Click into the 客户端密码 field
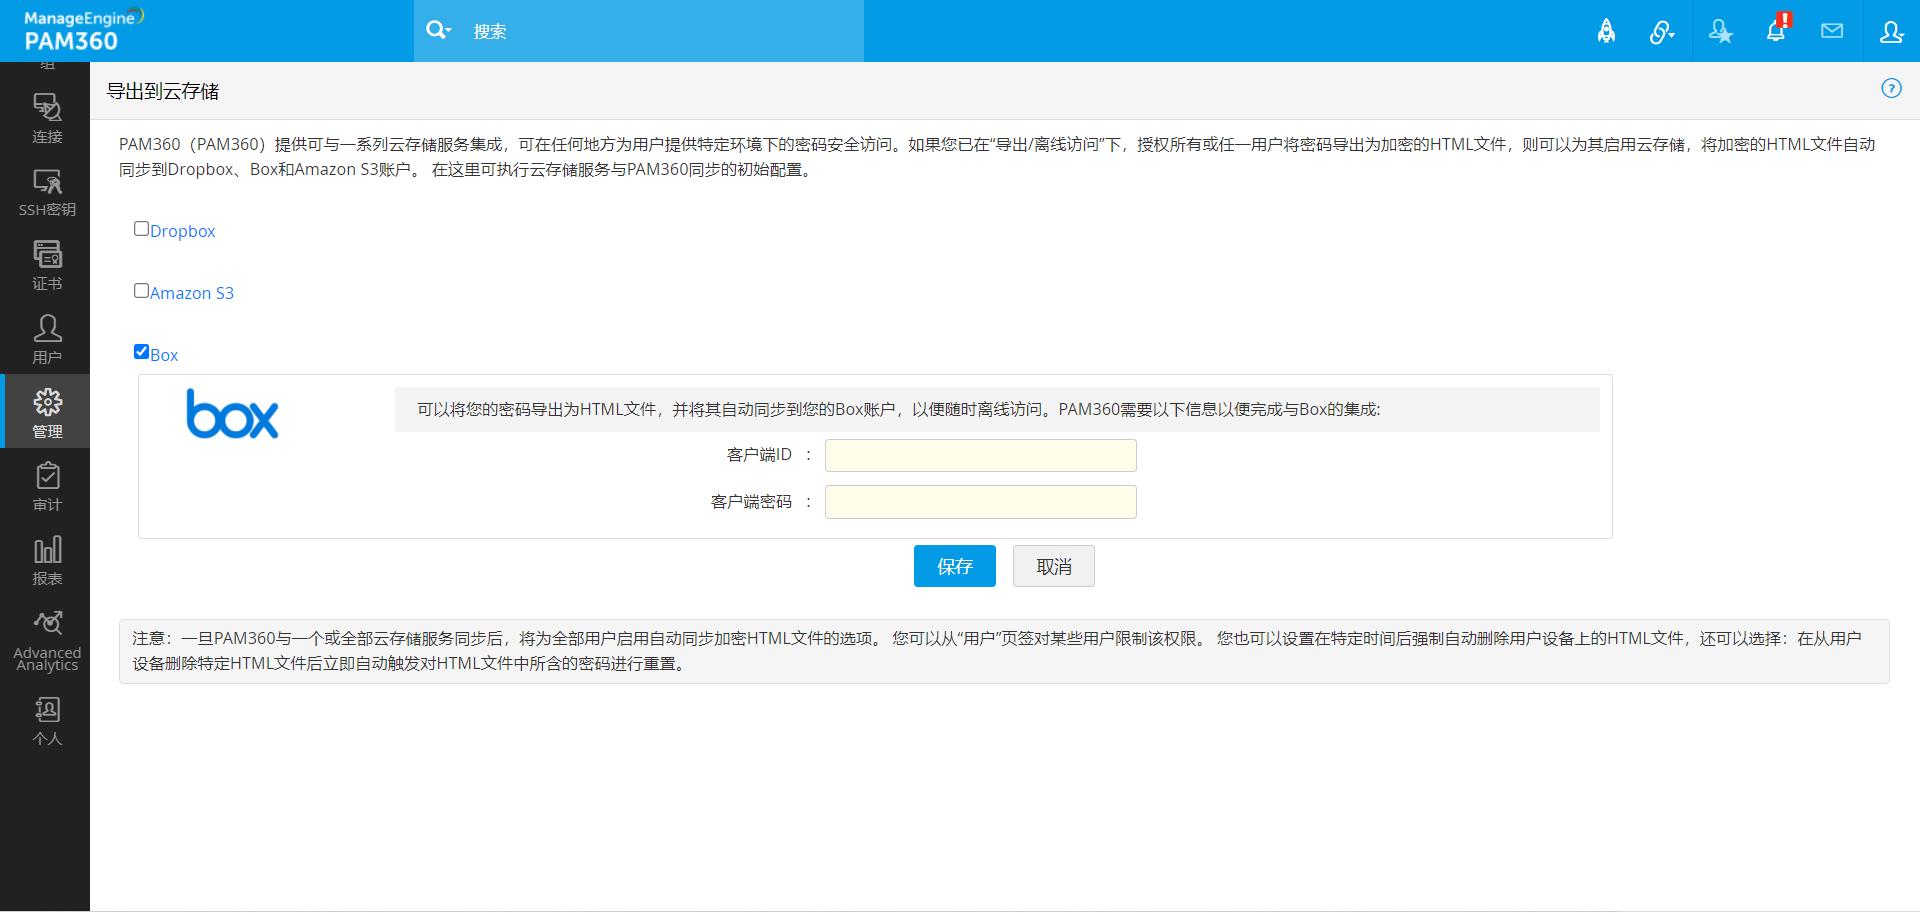The image size is (1920, 912). pyautogui.click(x=980, y=502)
